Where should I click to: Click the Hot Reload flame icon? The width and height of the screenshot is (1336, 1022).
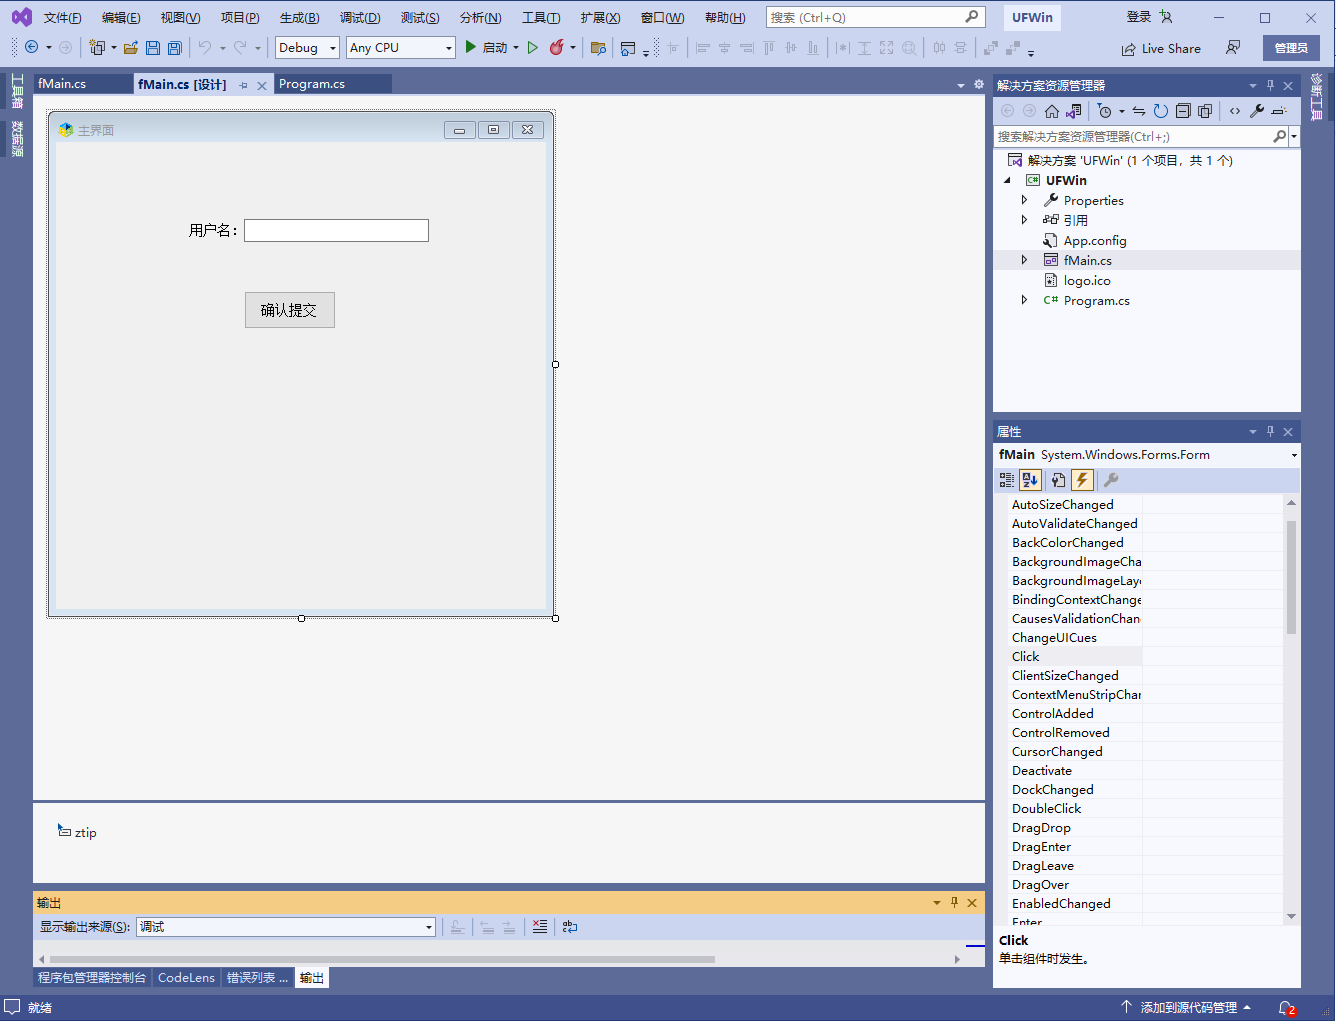coord(556,47)
